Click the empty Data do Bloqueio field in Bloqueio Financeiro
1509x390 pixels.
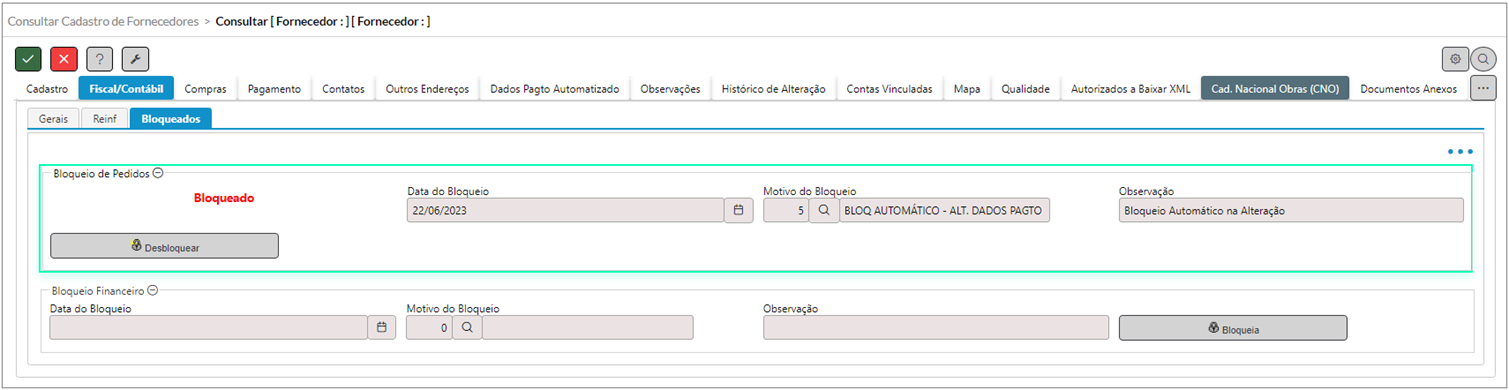pos(208,328)
